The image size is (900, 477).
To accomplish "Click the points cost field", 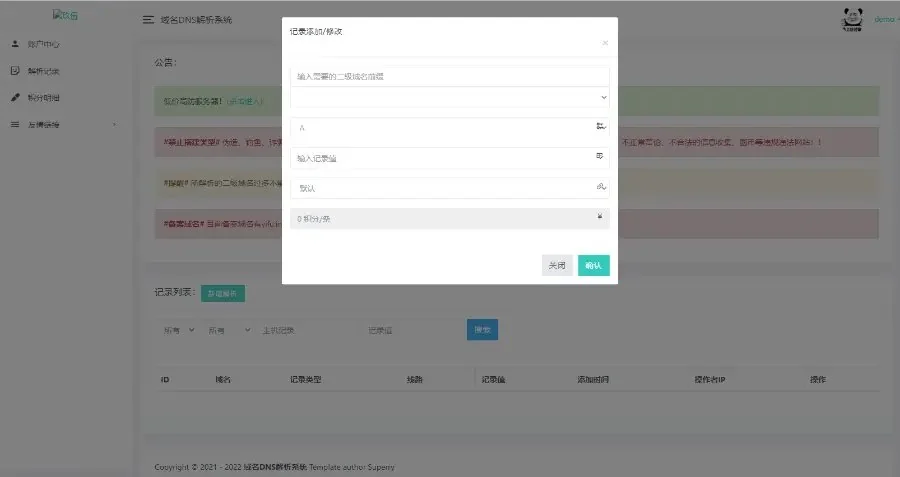I will point(449,219).
